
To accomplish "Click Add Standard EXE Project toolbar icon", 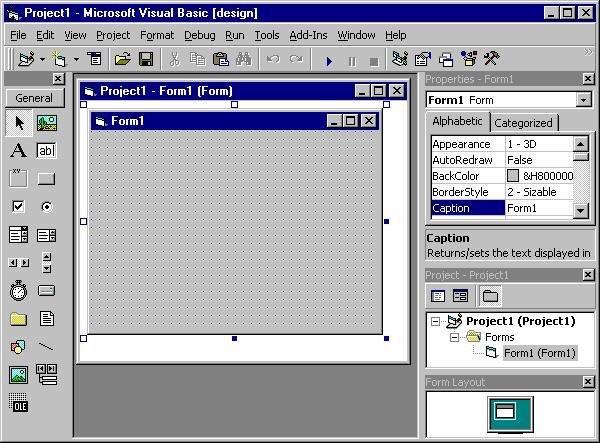I will click(x=26, y=59).
